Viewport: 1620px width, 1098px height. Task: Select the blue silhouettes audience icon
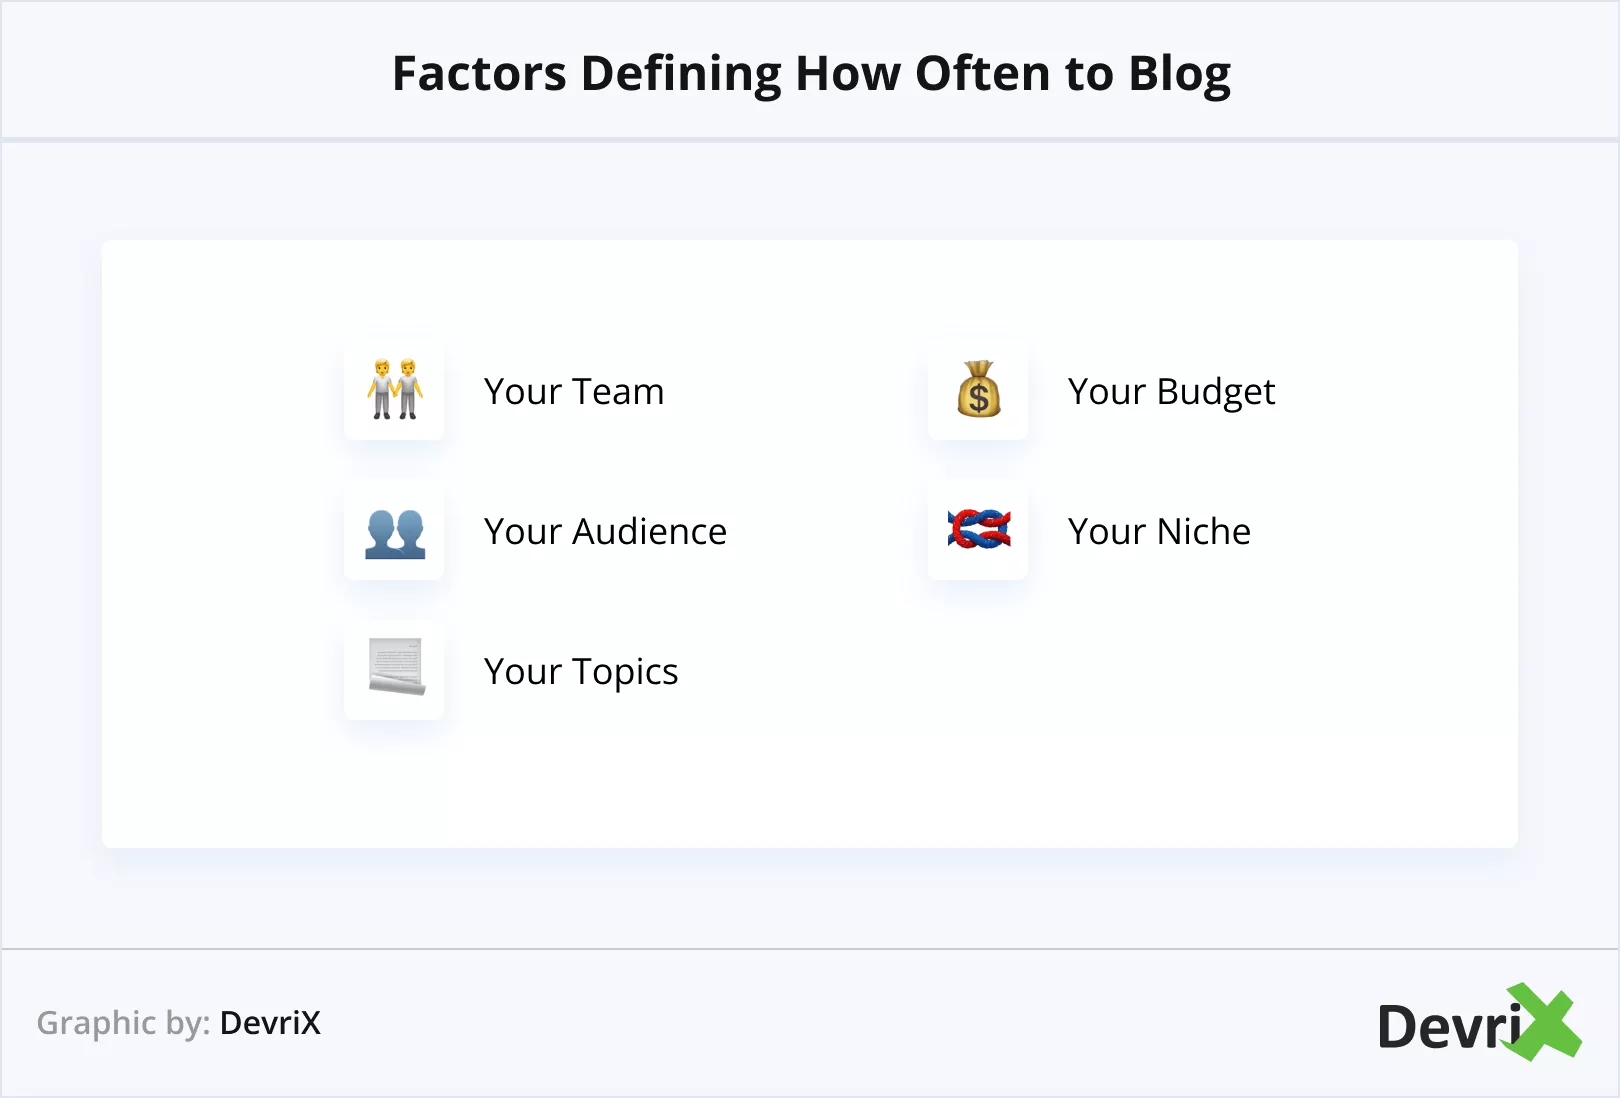(x=395, y=531)
